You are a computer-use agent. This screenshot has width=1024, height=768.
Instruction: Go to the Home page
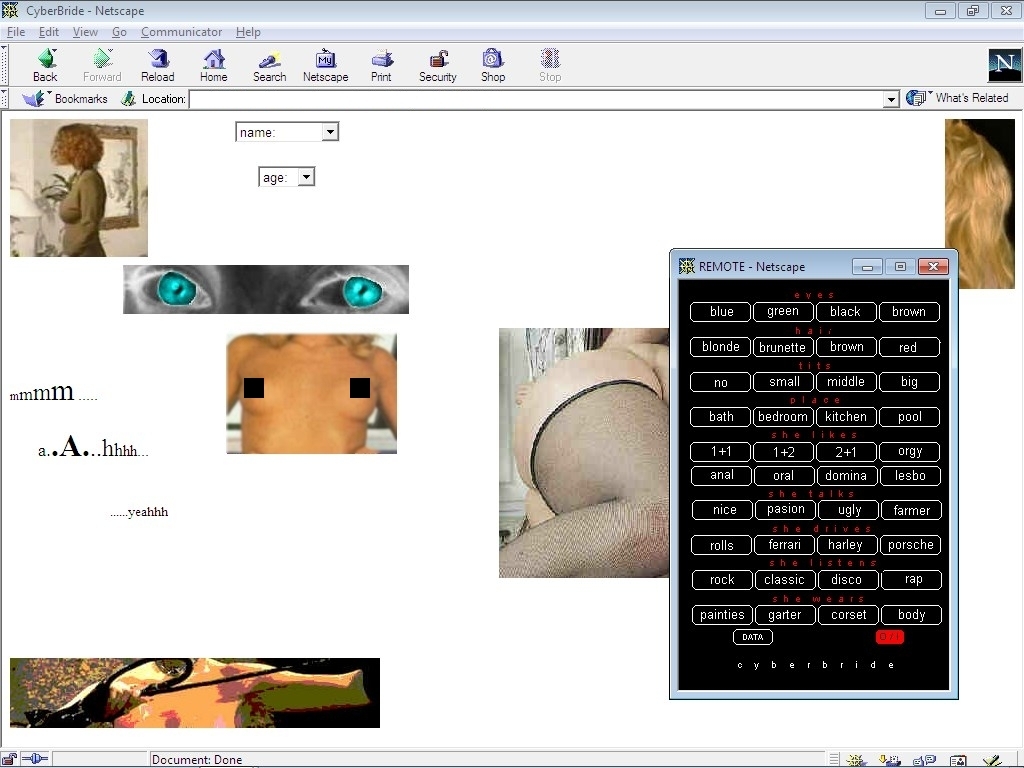[x=213, y=64]
